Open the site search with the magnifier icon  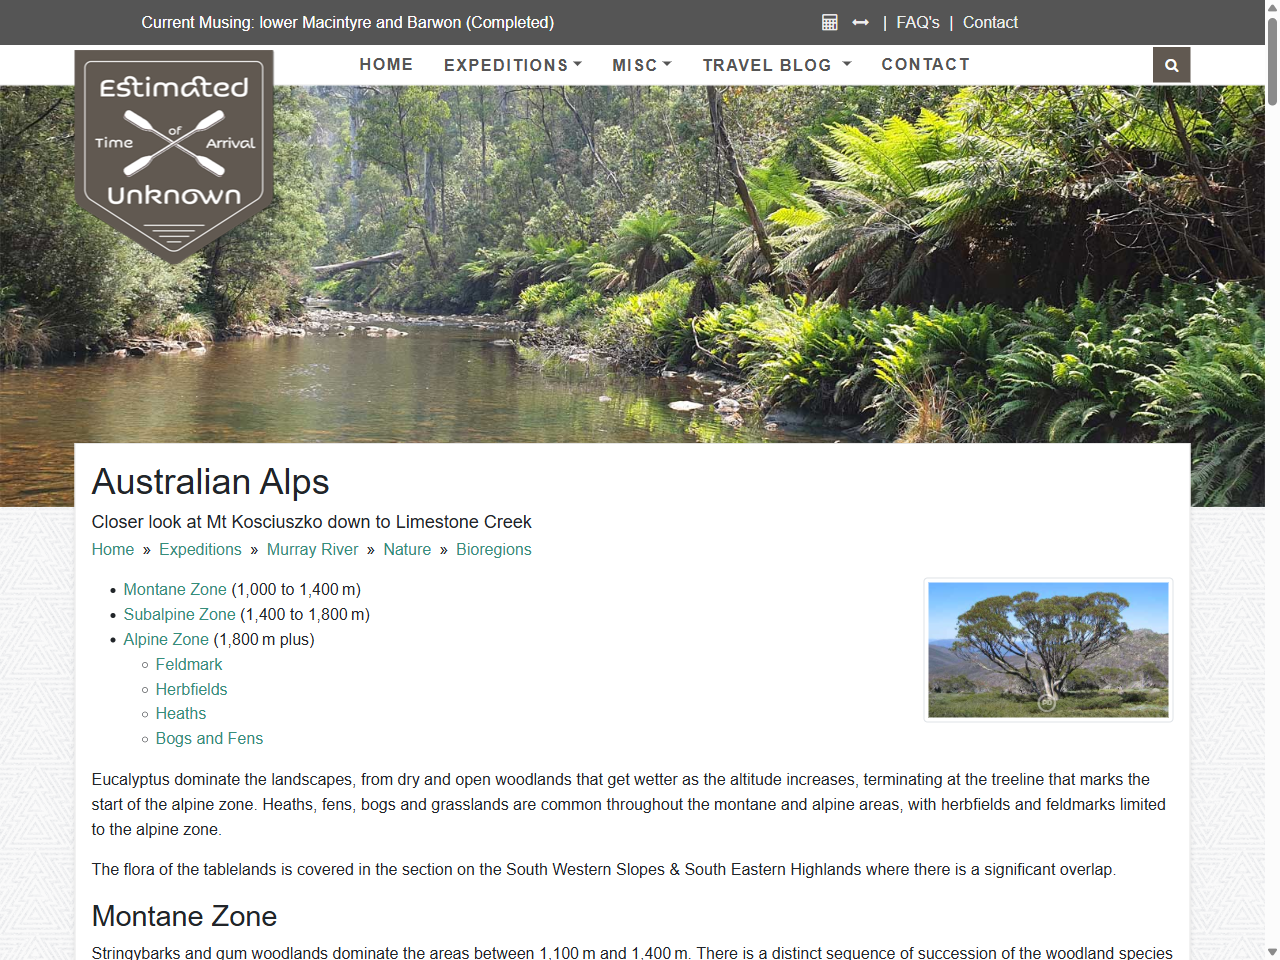[1171, 64]
